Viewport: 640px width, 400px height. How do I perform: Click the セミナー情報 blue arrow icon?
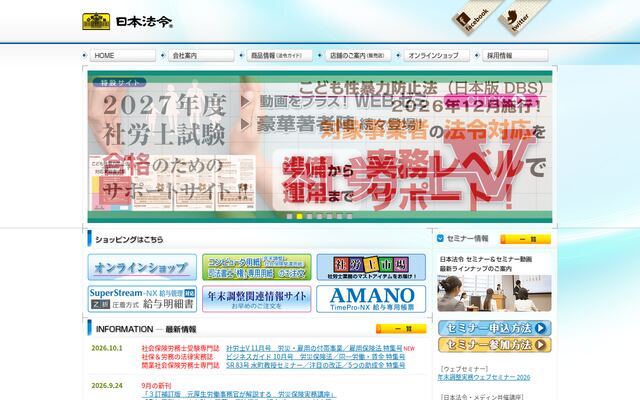tap(440, 238)
